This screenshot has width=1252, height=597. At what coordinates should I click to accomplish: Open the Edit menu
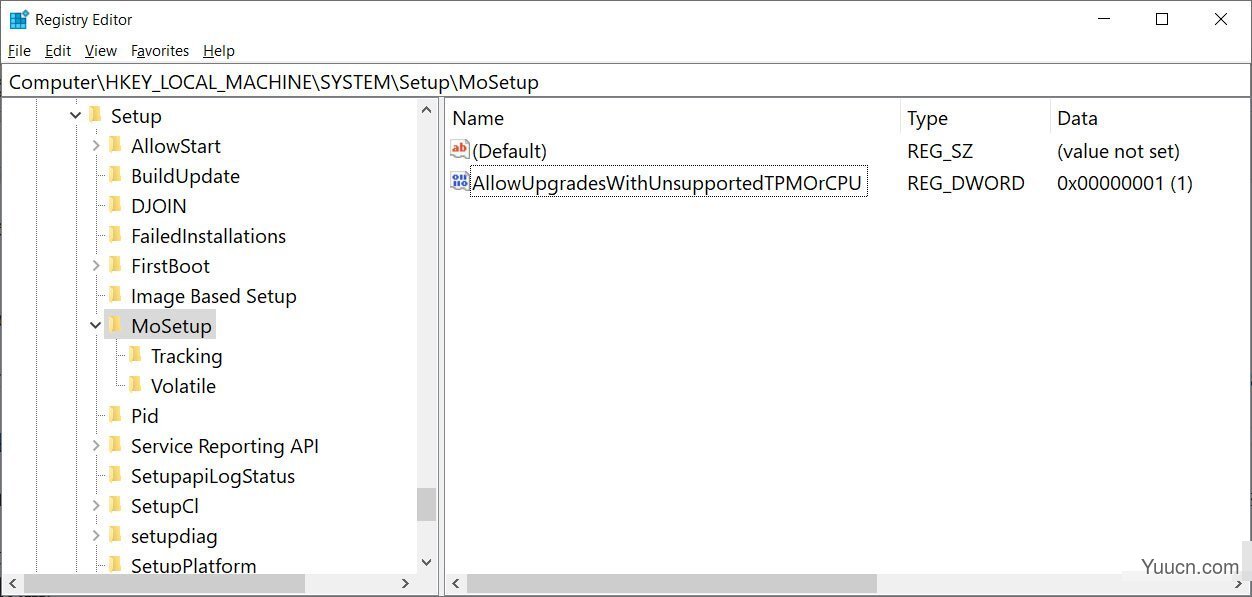click(x=58, y=51)
